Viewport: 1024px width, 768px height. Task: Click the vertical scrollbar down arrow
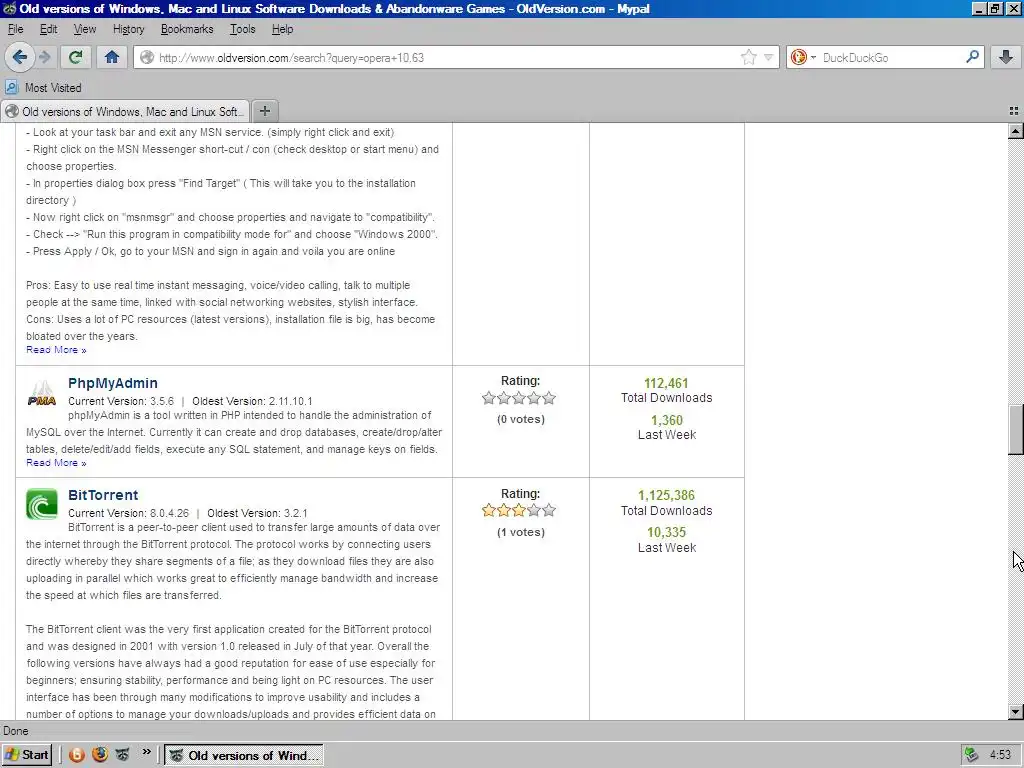click(x=1016, y=712)
